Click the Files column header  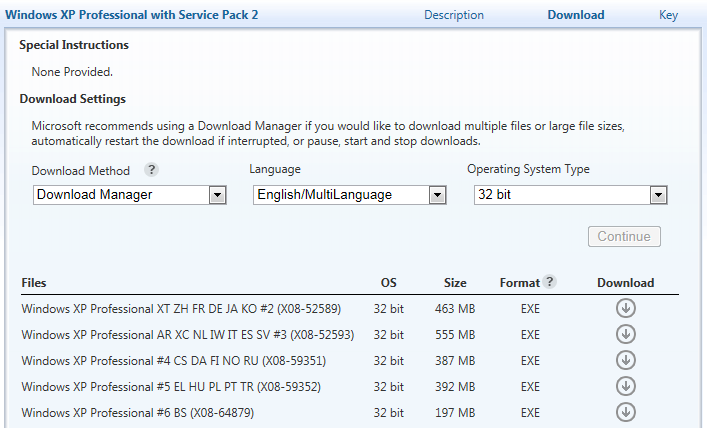tap(34, 283)
